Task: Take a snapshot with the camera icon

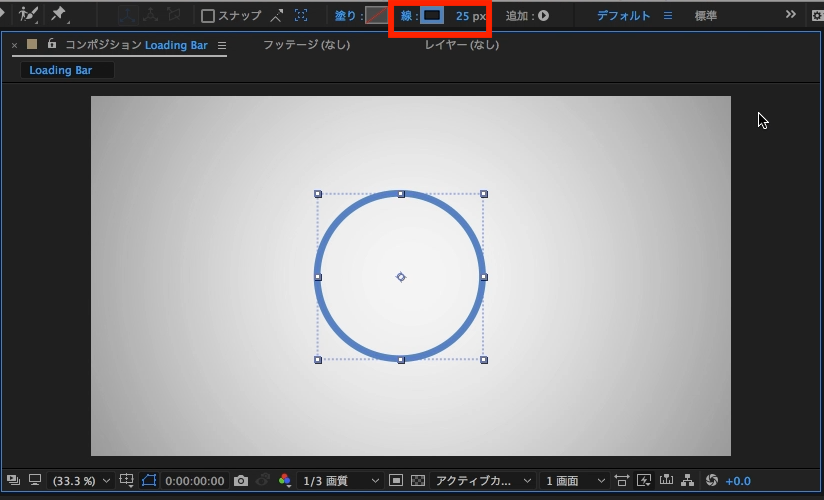Action: [x=241, y=481]
